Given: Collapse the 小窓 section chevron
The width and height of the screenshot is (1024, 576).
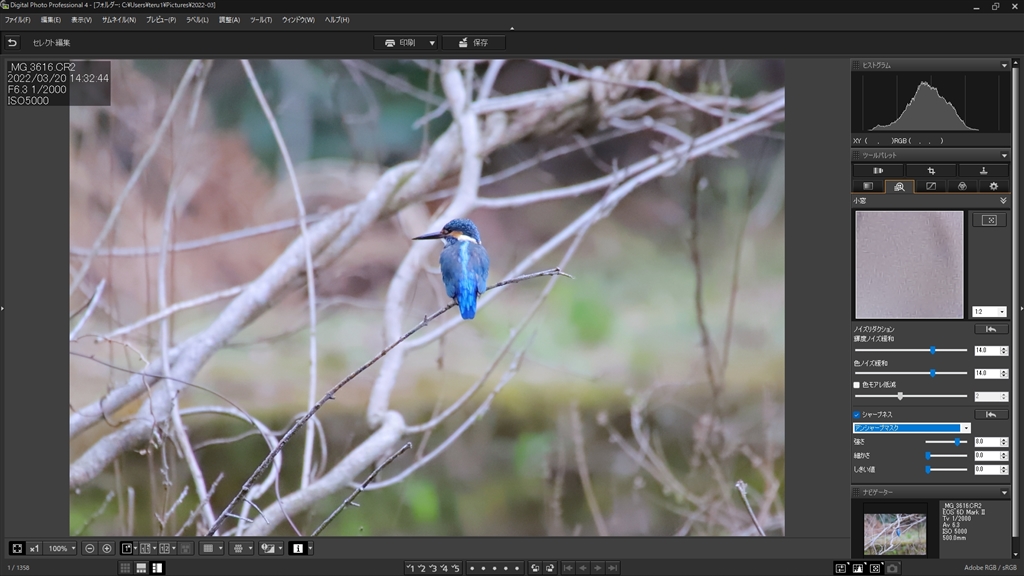Looking at the screenshot, I should (x=1003, y=200).
